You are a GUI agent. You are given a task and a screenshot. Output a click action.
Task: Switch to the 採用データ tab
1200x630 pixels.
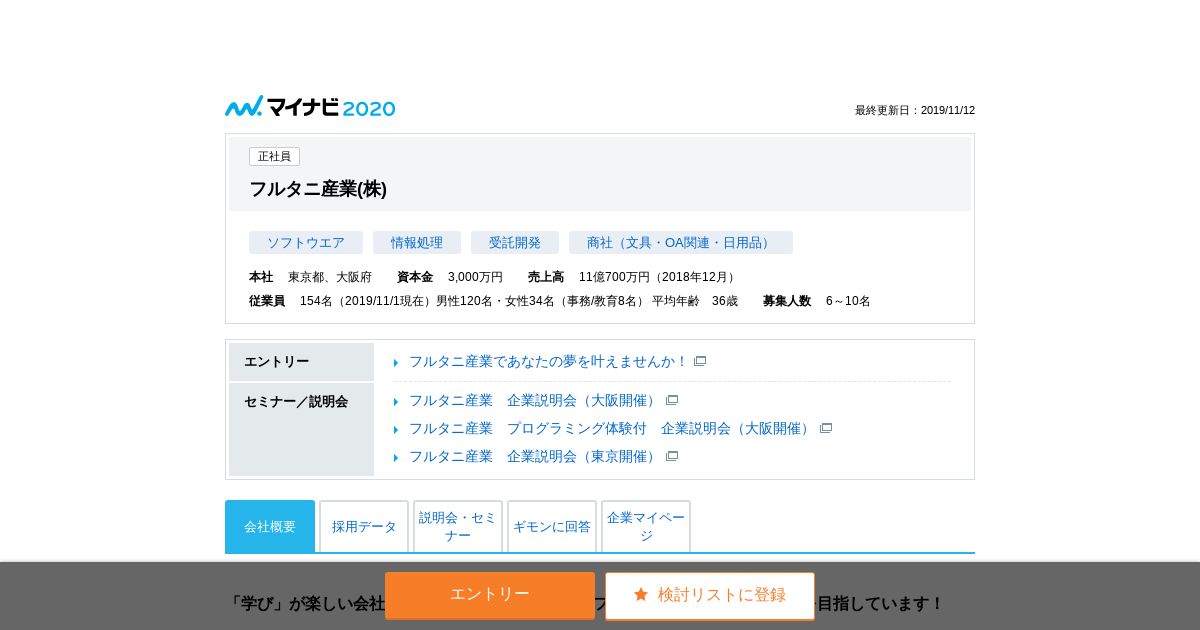pyautogui.click(x=364, y=526)
